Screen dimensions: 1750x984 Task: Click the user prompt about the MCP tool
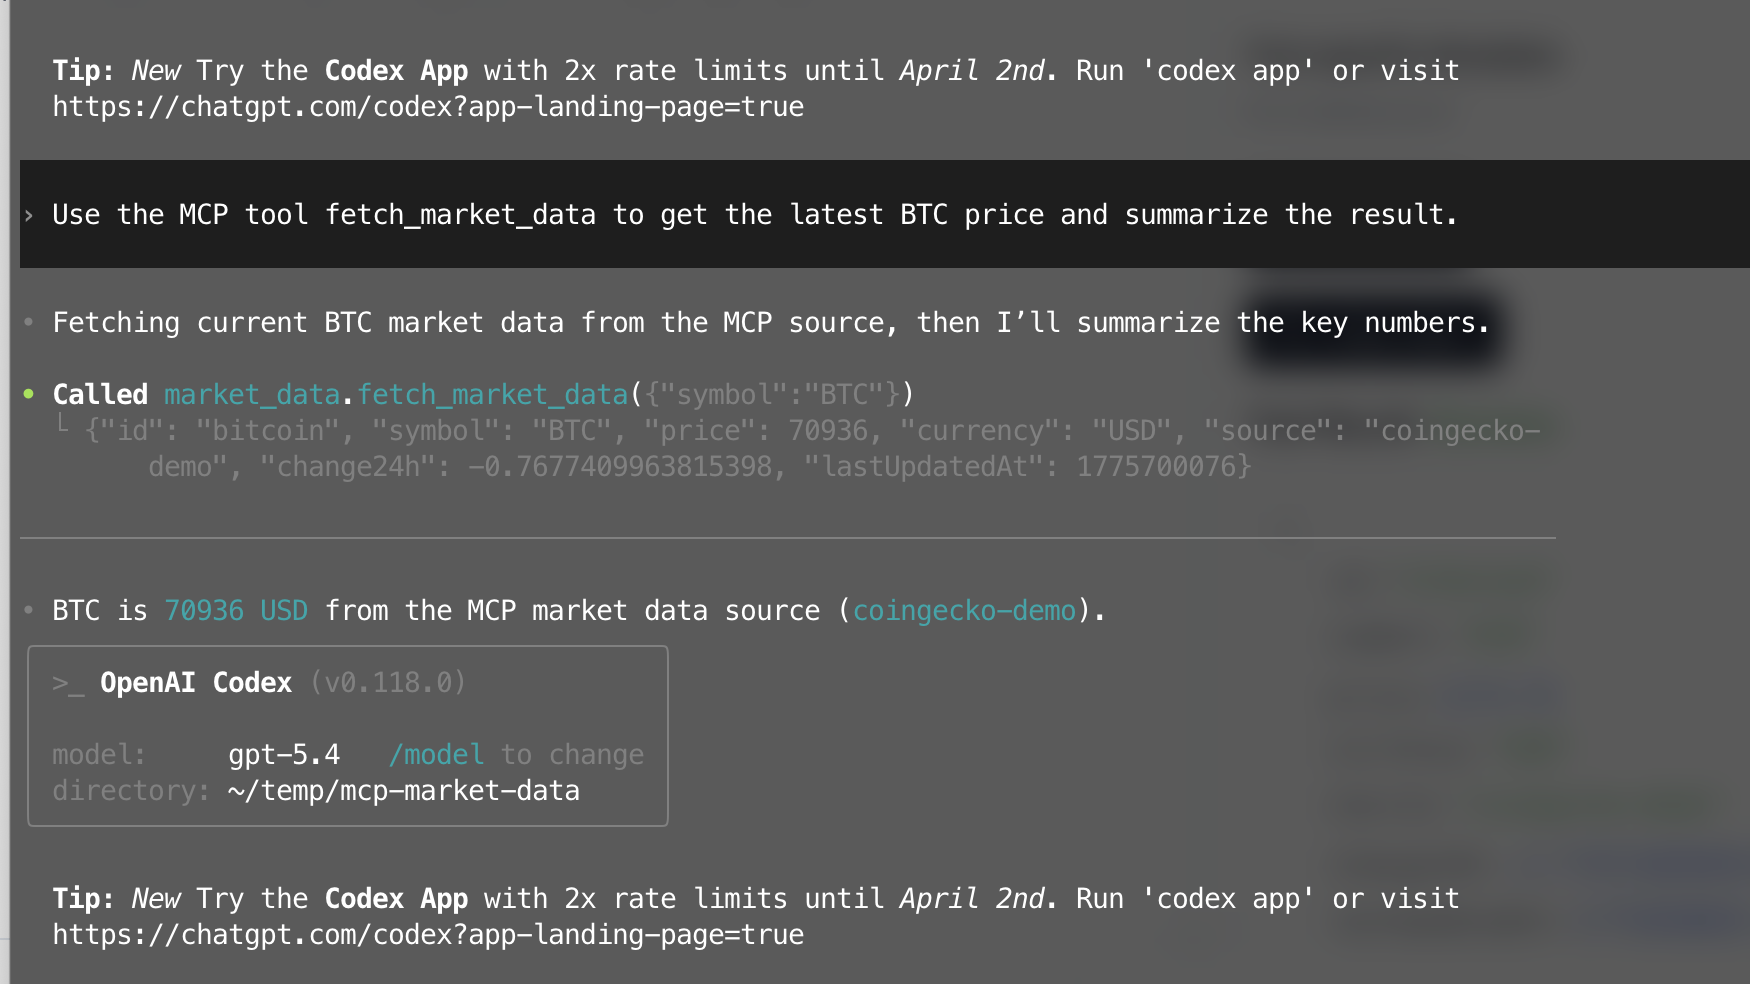pyautogui.click(x=754, y=215)
